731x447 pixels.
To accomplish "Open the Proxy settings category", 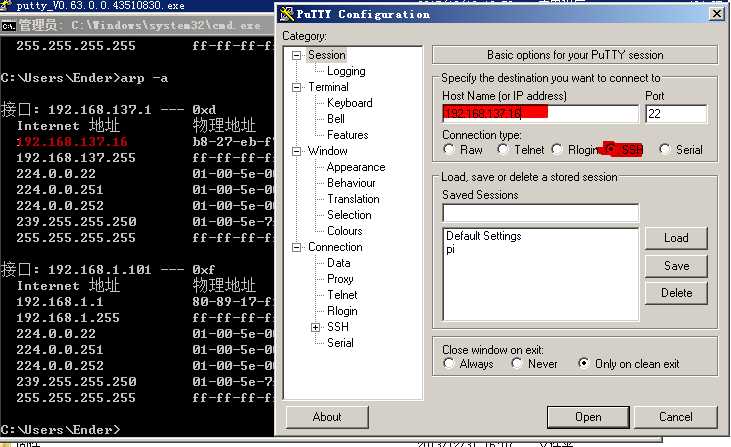I will pos(340,279).
